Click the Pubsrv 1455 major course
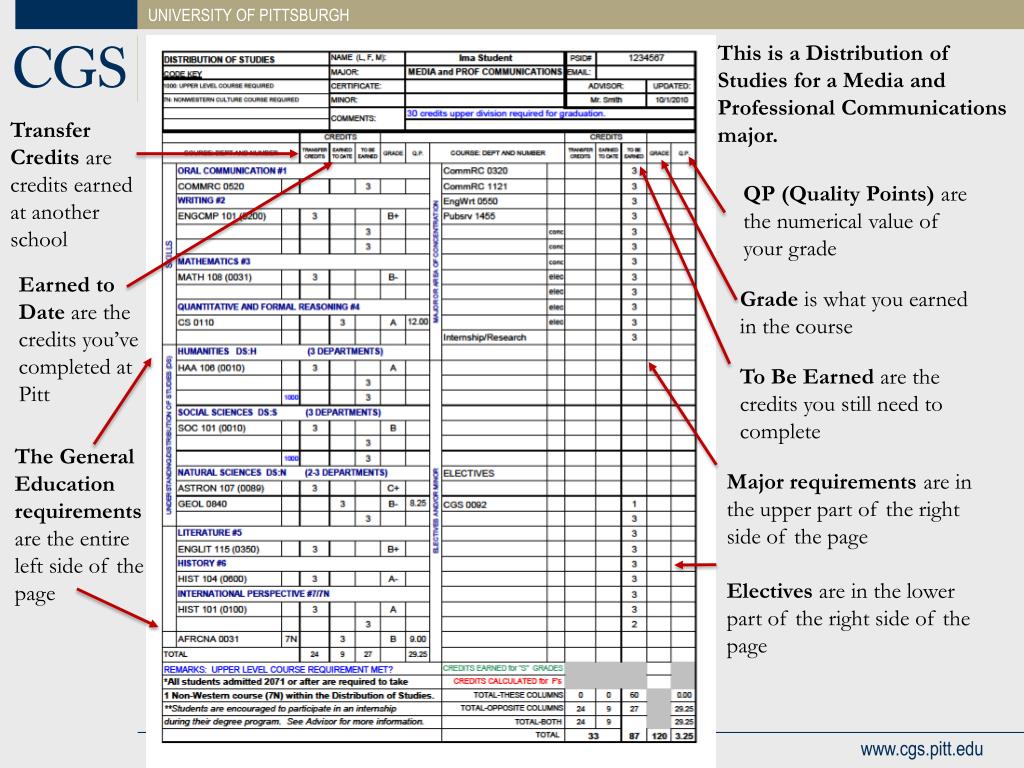This screenshot has width=1024, height=768. click(x=469, y=216)
